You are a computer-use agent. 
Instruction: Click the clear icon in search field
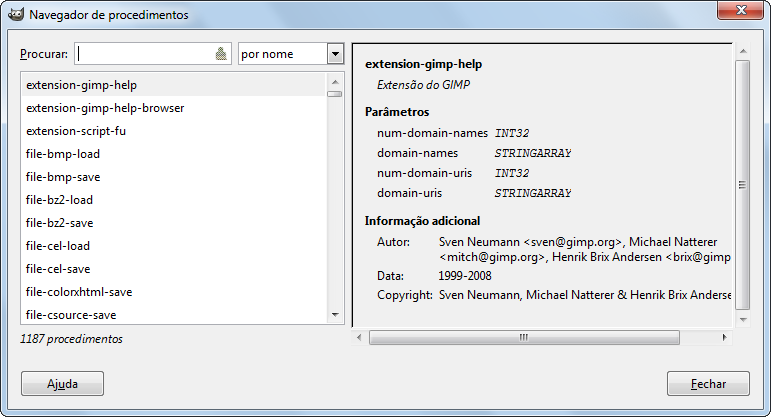pos(222,55)
